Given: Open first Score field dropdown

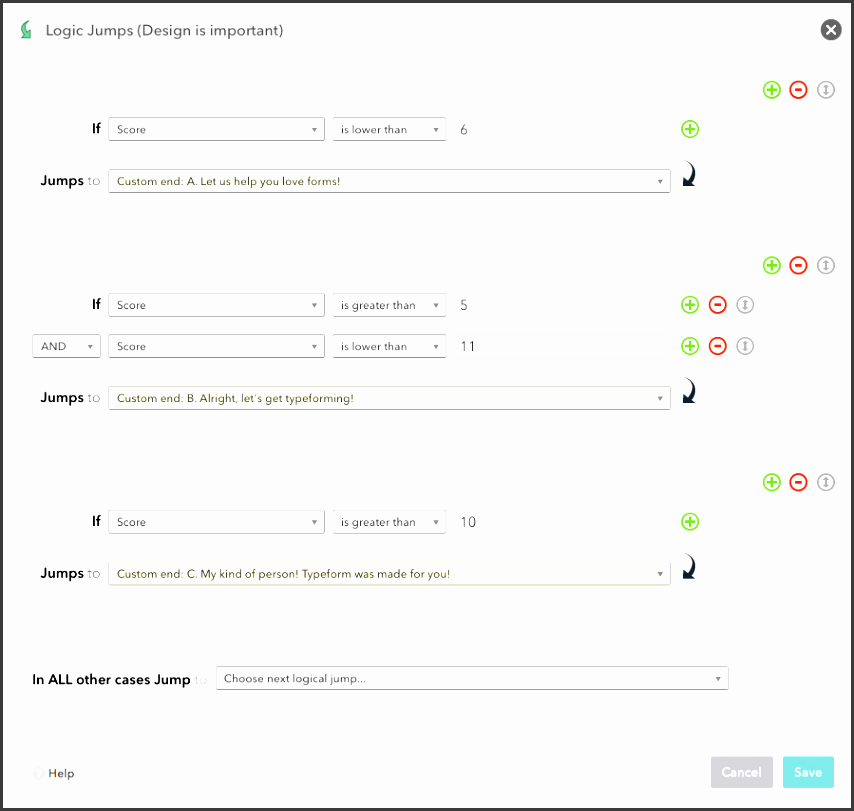Looking at the screenshot, I should tap(216, 129).
